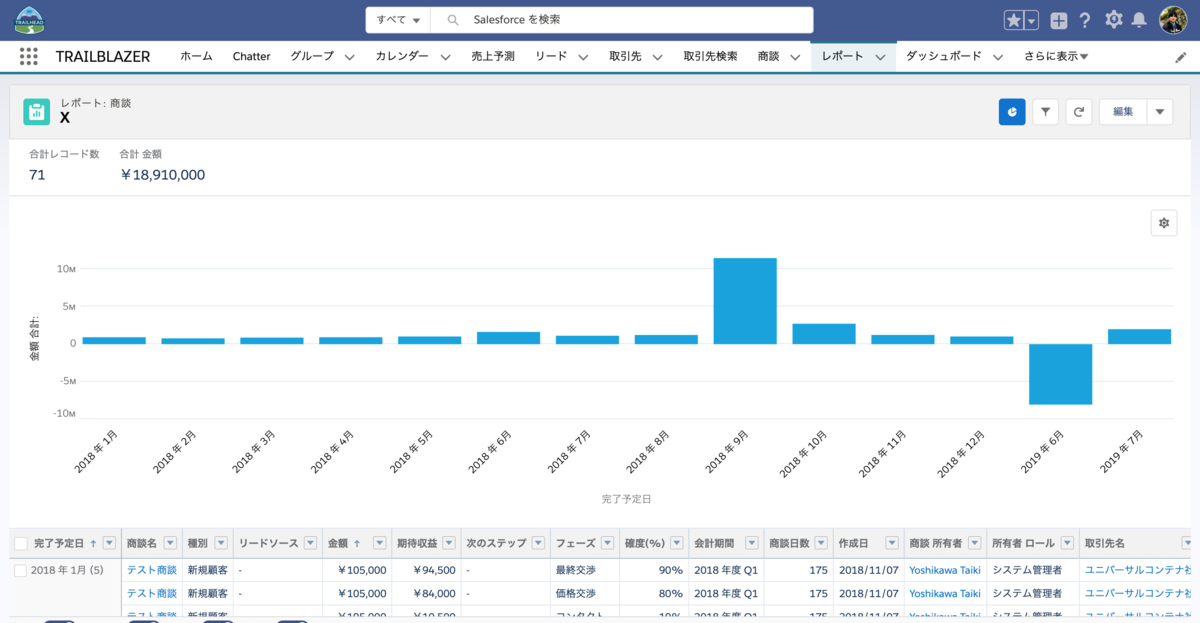Open テスト商談 link in ¥84,000 row

152,593
